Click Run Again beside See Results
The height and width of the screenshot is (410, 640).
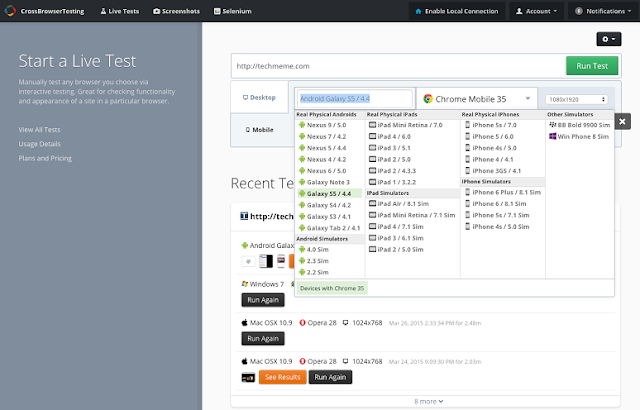[330, 377]
